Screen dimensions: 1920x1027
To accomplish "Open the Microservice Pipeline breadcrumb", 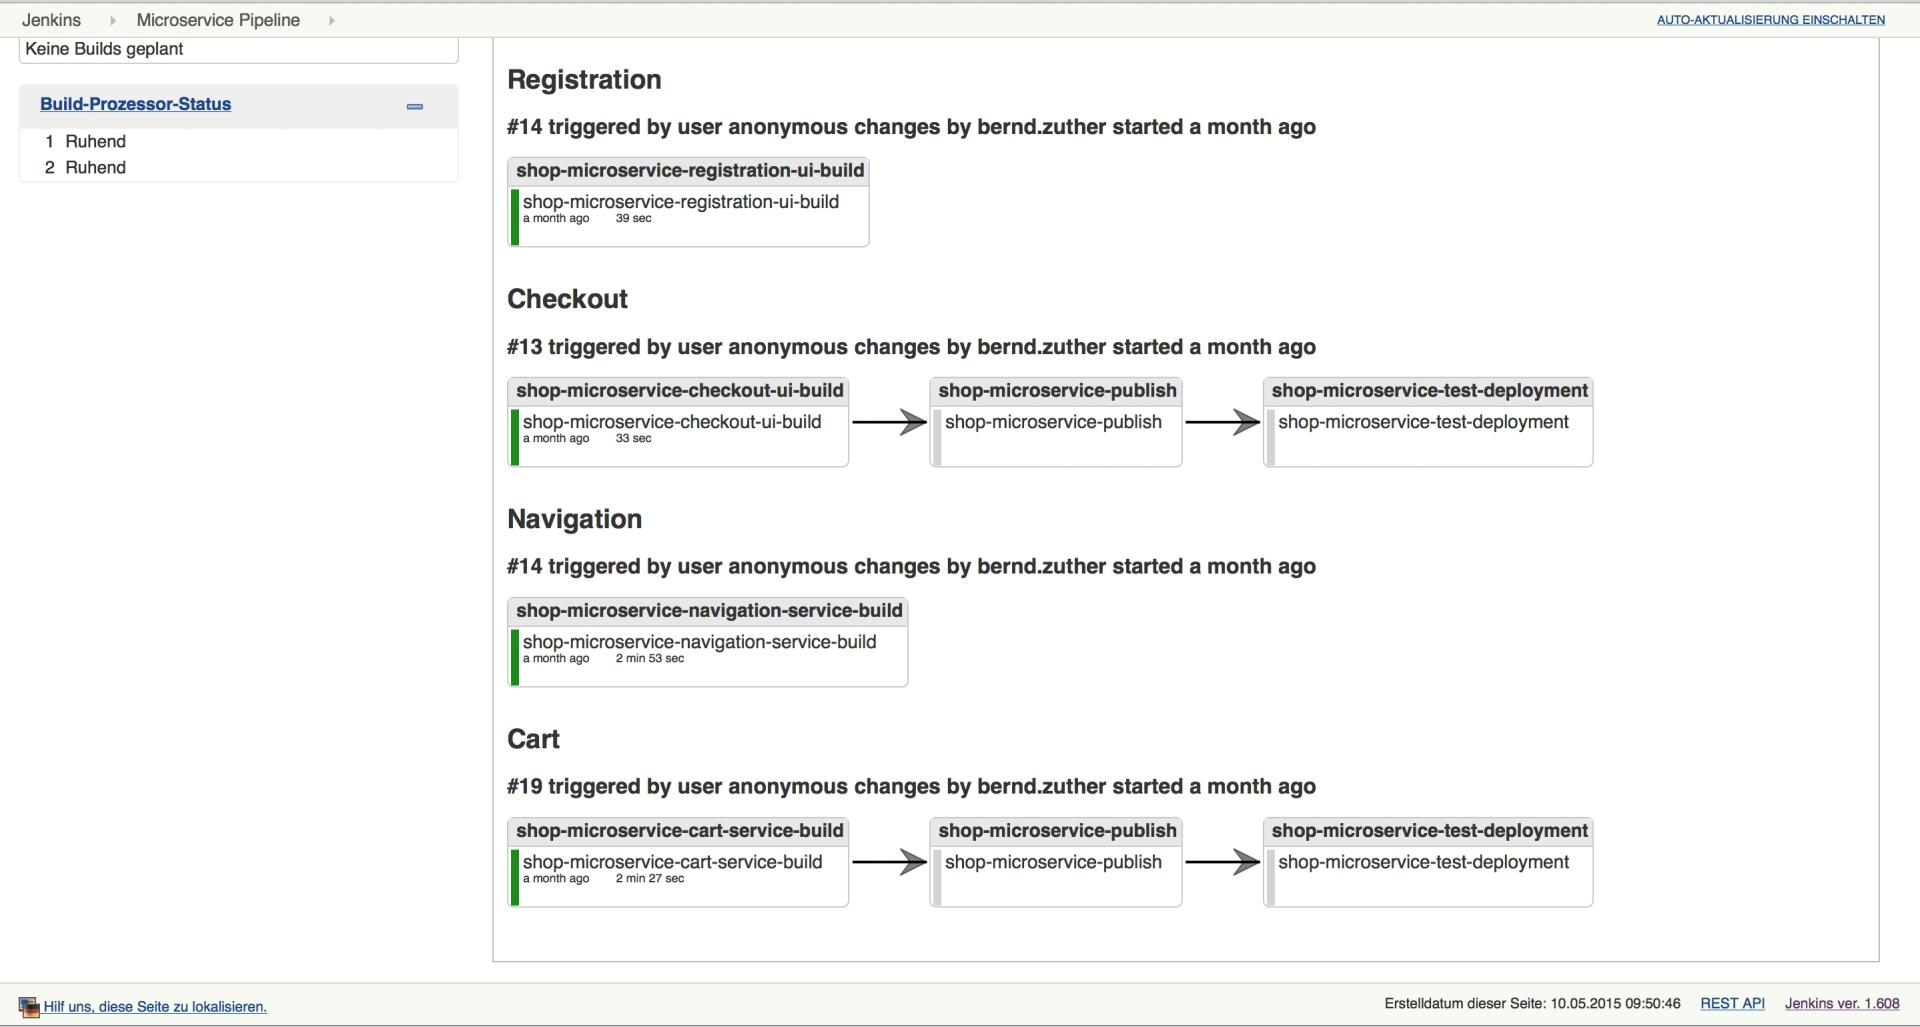I will tap(218, 20).
